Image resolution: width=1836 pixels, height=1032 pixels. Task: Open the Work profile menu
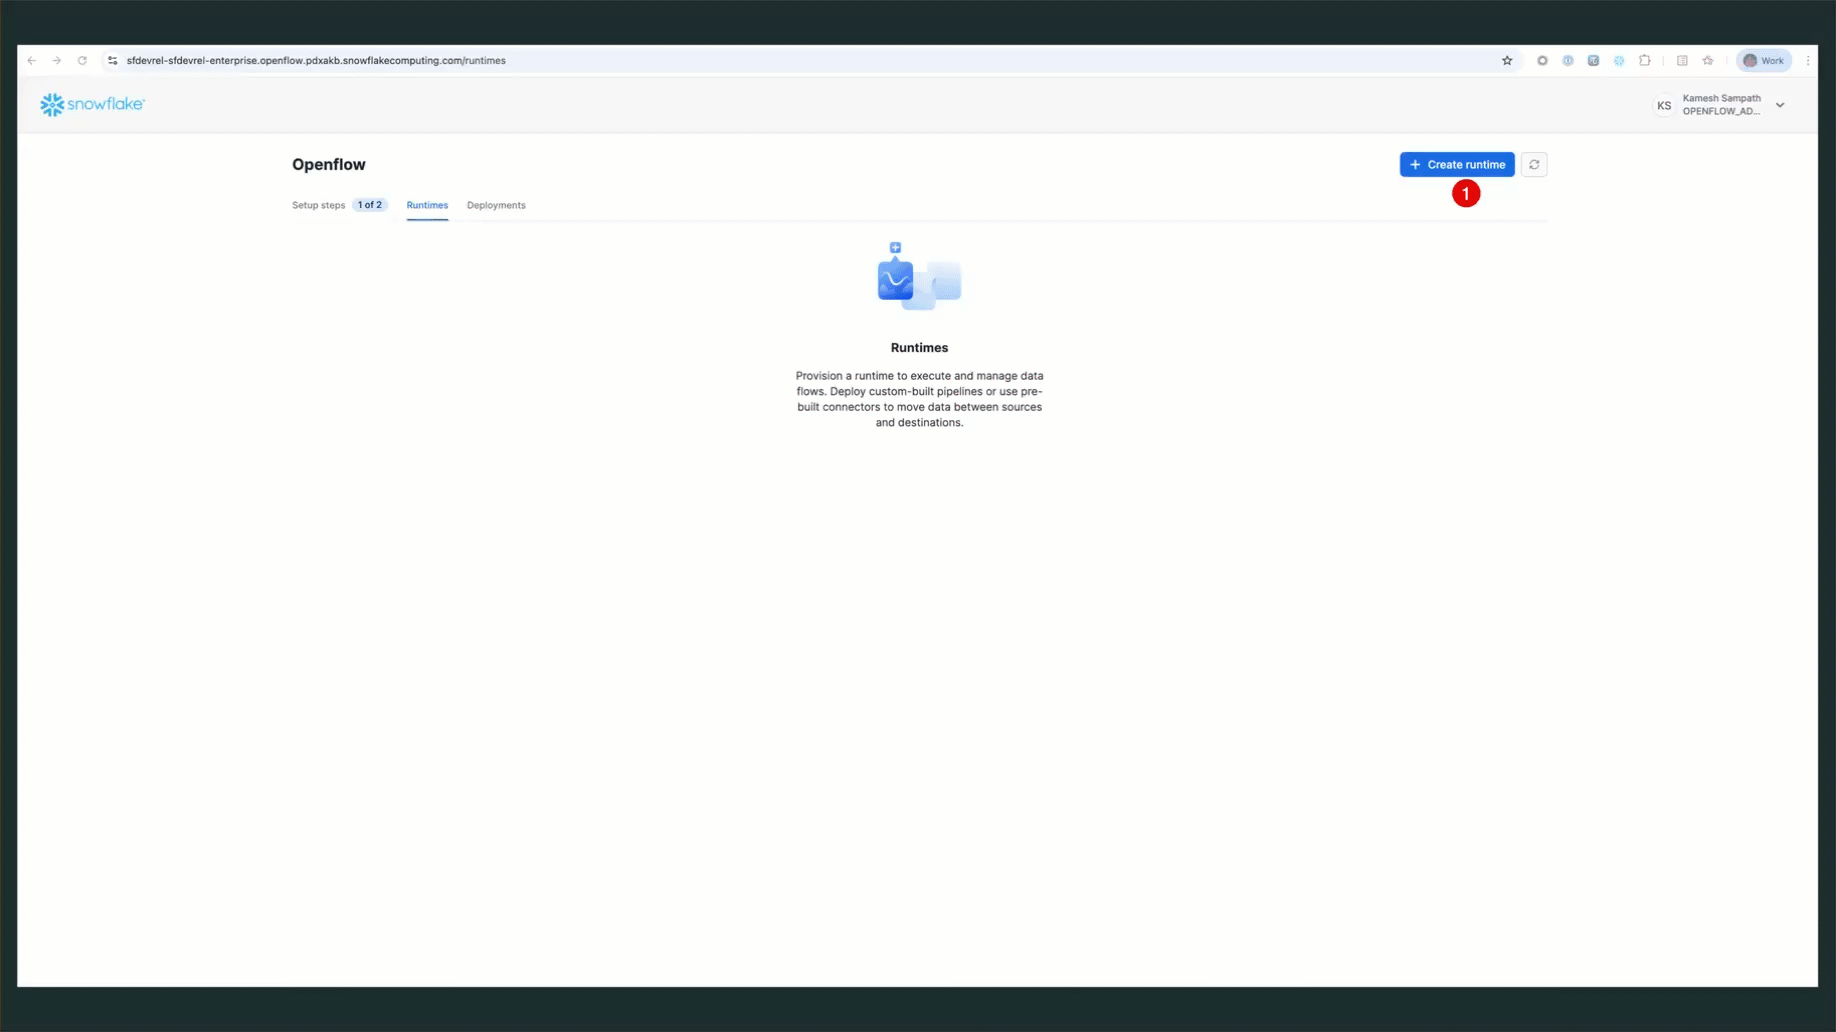tap(1763, 61)
